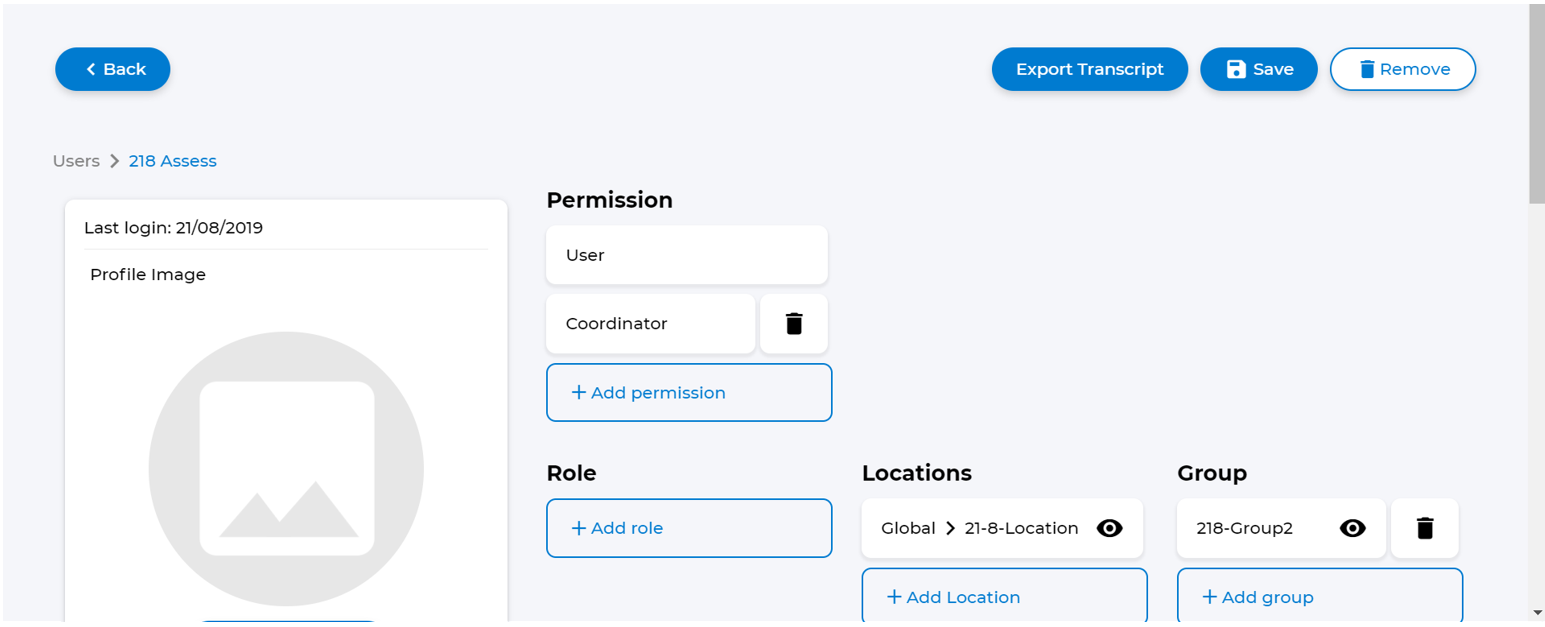The width and height of the screenshot is (1545, 627).
Task: Remove 218-Group2 using its trash icon
Action: click(1425, 528)
